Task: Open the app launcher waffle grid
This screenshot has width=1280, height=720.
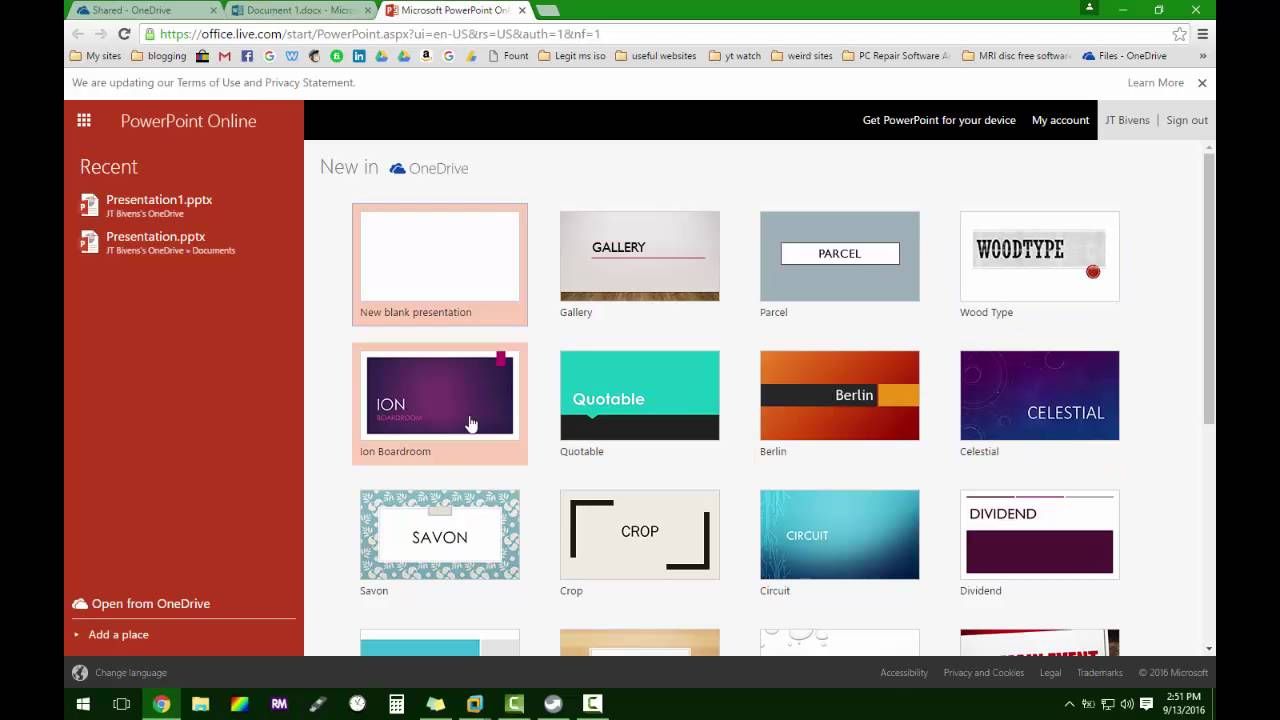Action: tap(84, 120)
